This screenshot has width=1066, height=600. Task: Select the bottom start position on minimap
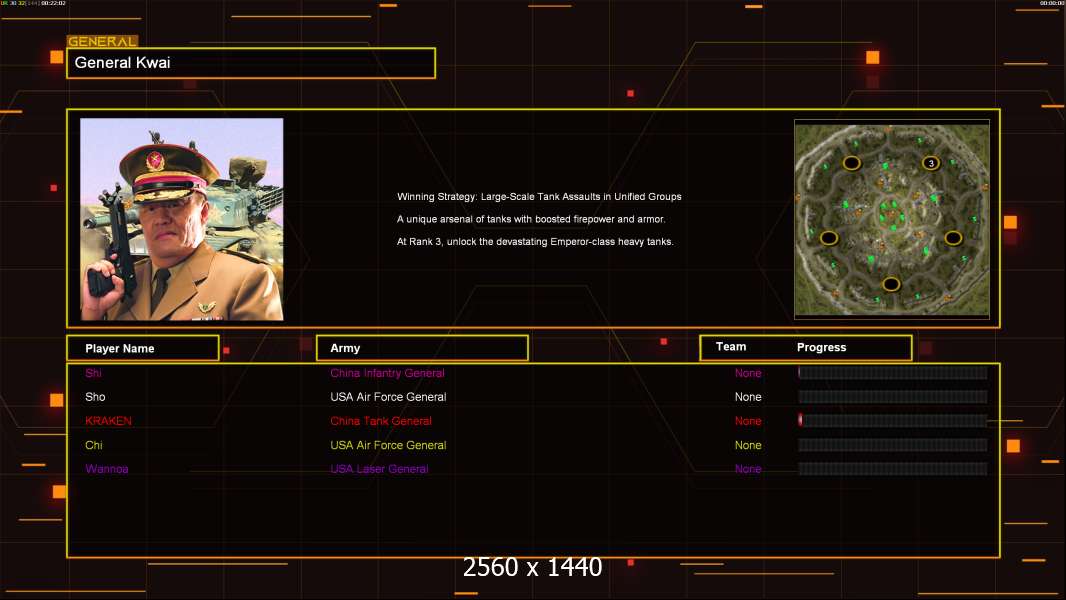coord(891,284)
